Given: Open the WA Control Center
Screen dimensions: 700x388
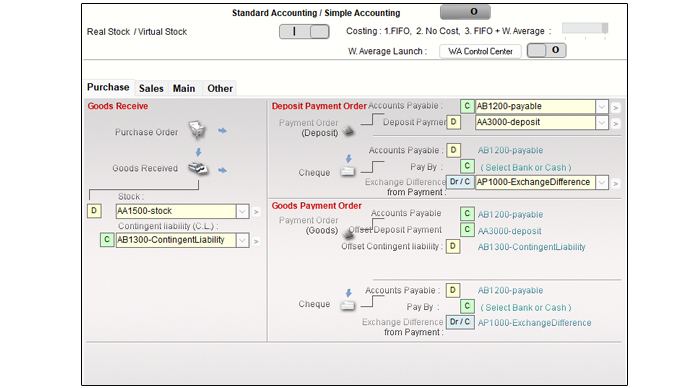Looking at the screenshot, I should [x=480, y=51].
